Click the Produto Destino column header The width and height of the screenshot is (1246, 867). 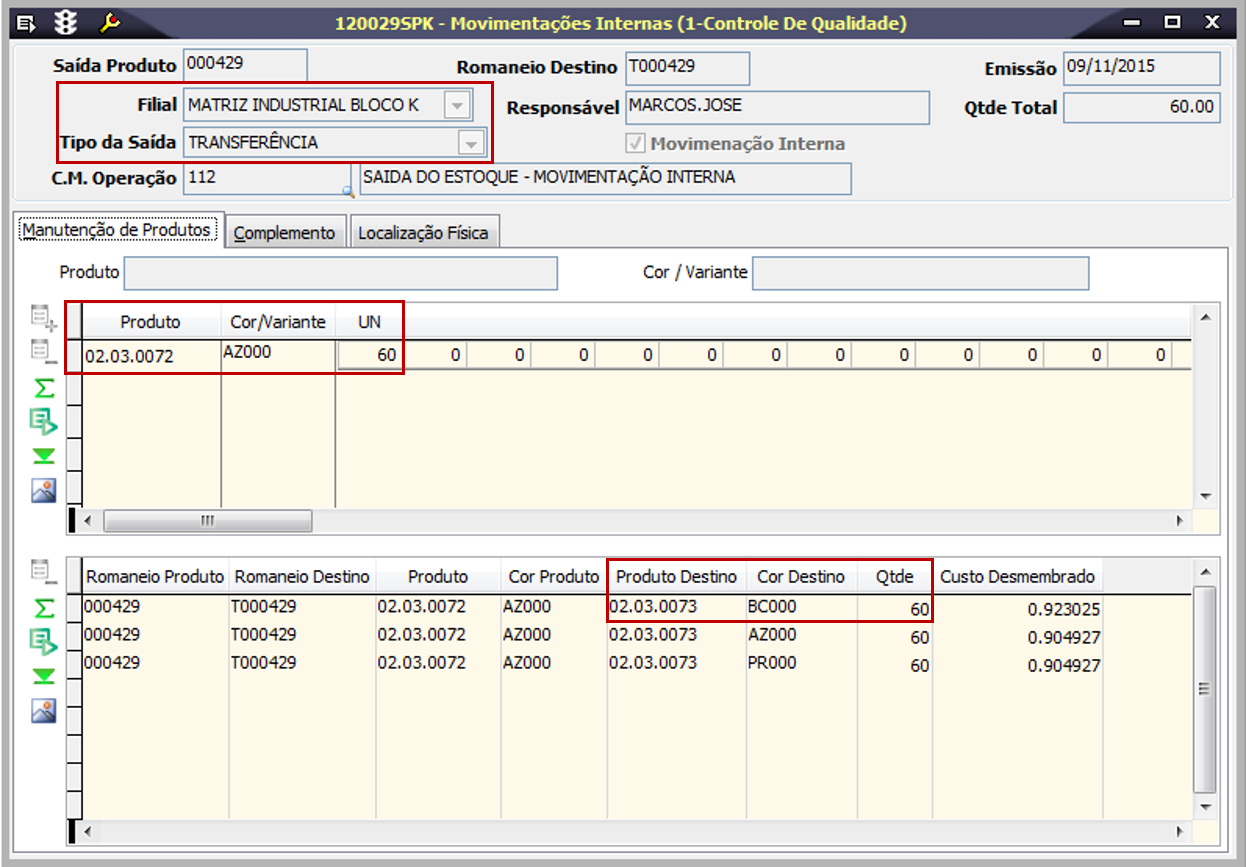[676, 576]
